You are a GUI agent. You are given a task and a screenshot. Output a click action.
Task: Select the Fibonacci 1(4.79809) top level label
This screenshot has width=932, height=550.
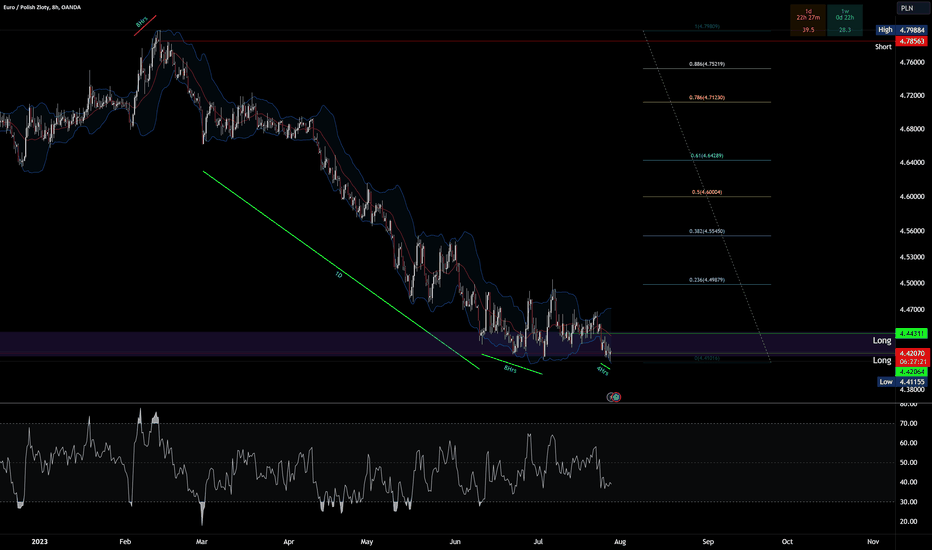(x=707, y=26)
